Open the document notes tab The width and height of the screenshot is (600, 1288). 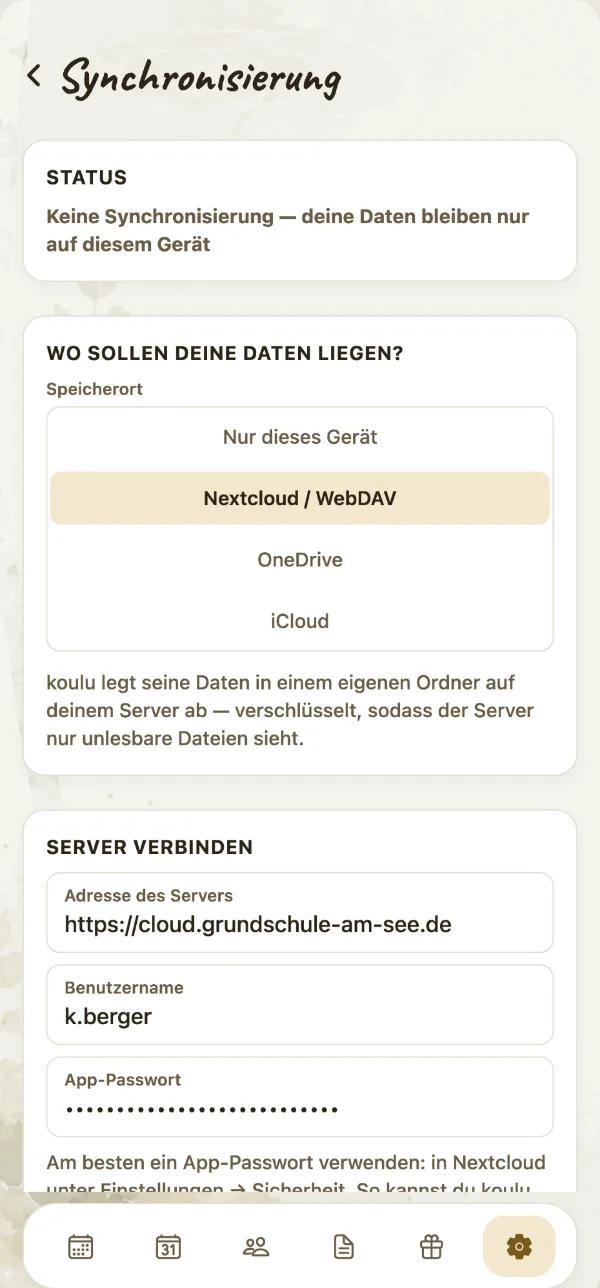pyautogui.click(x=344, y=1246)
